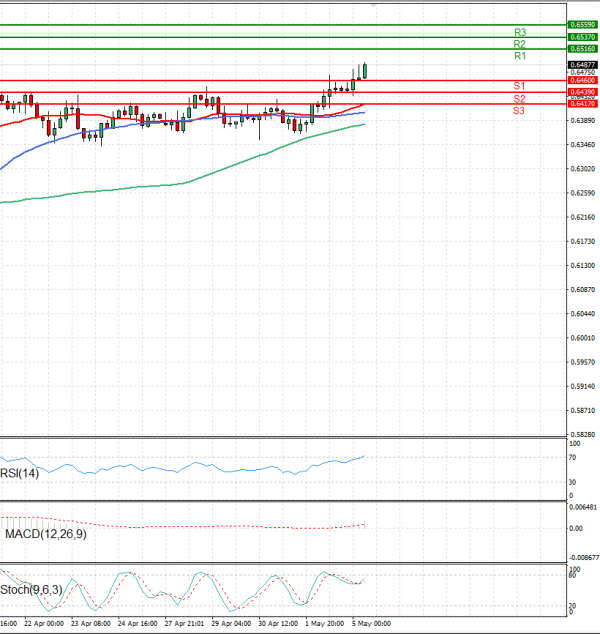This screenshot has width=600, height=634.
Task: Select the 0.65160 resistance price tag
Action: (x=582, y=49)
